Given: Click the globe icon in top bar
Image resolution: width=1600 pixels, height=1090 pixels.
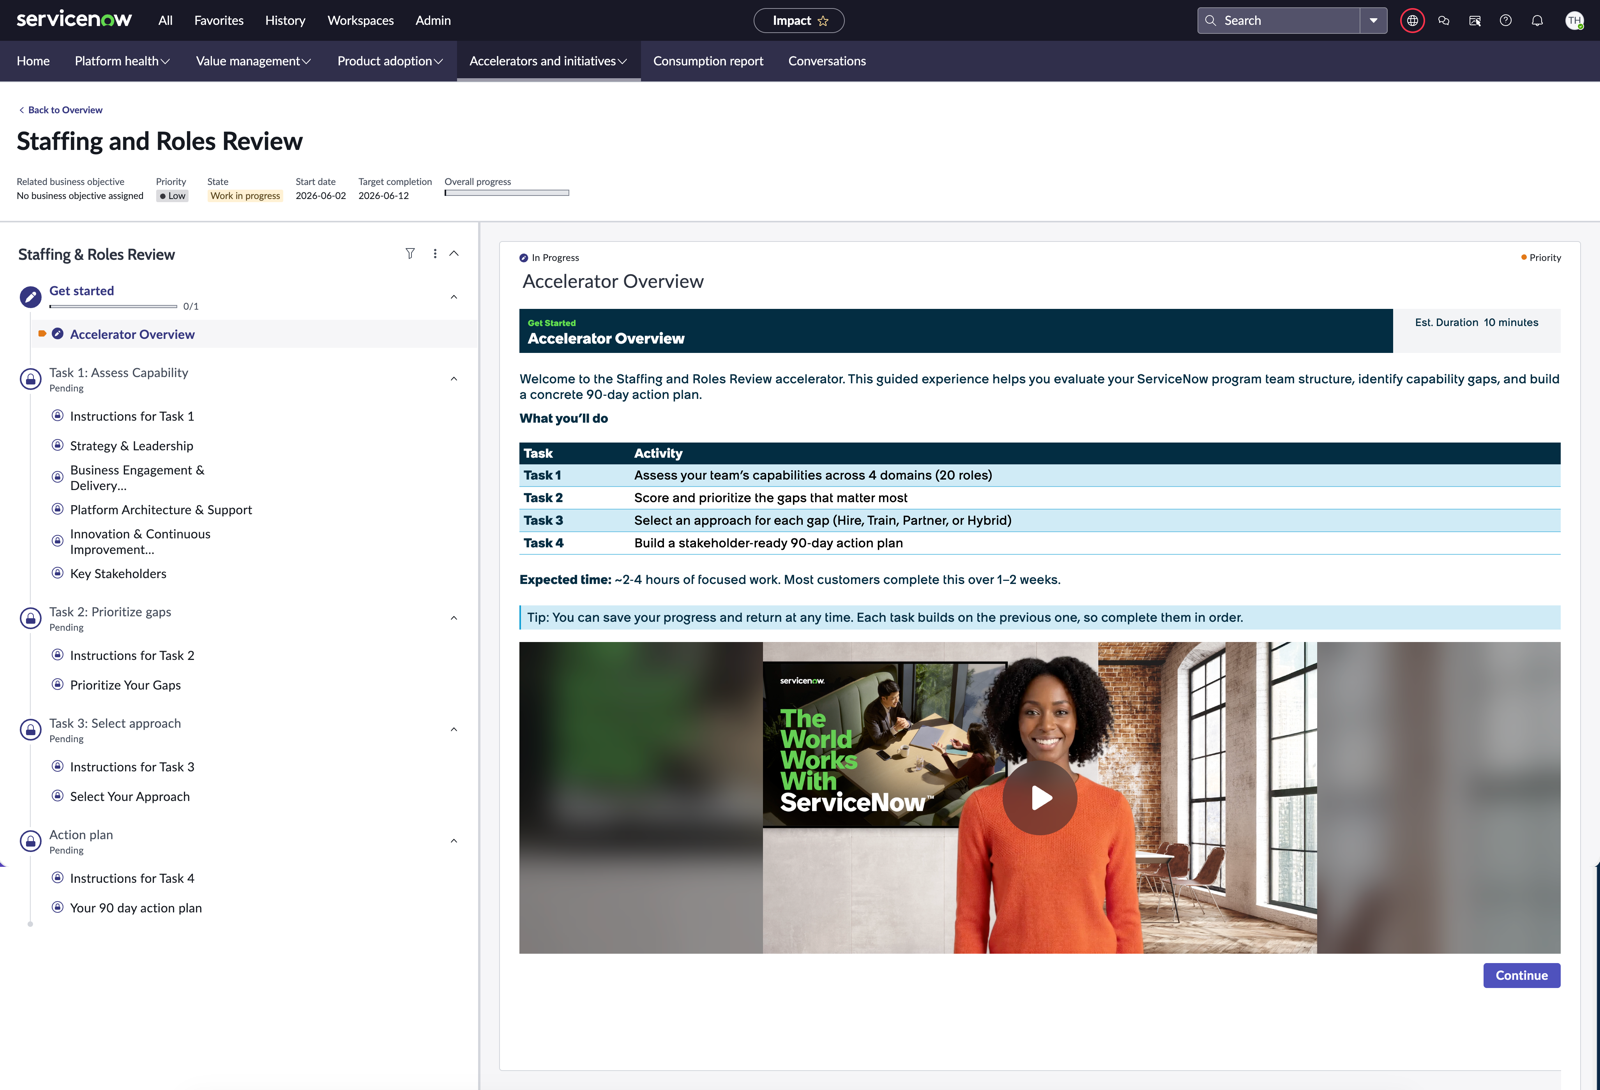Looking at the screenshot, I should [x=1412, y=20].
